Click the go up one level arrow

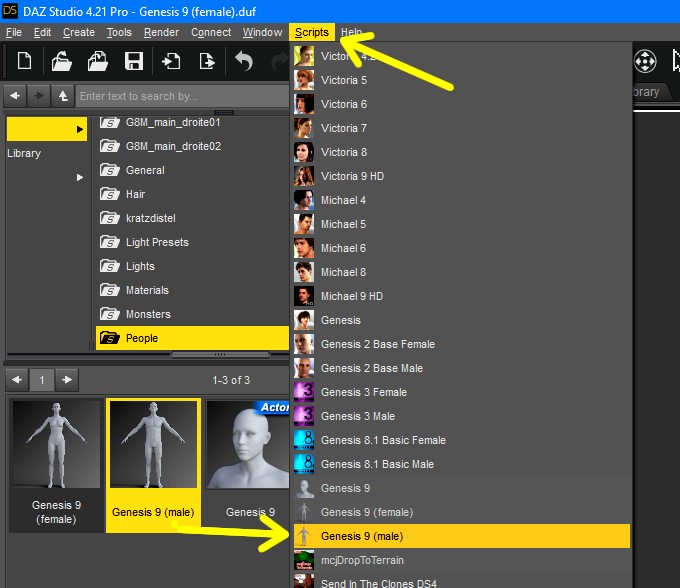(63, 96)
